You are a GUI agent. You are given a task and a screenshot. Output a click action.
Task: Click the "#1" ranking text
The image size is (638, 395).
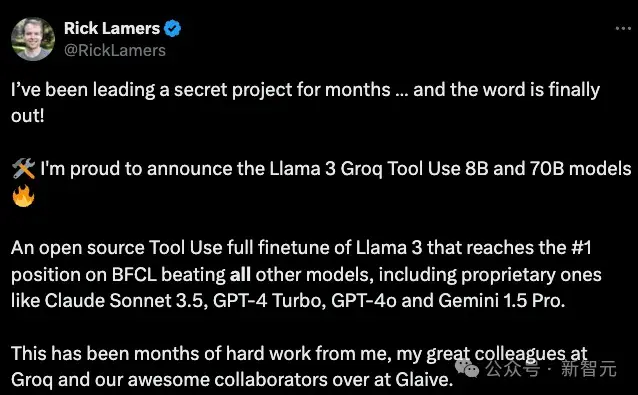coord(581,248)
